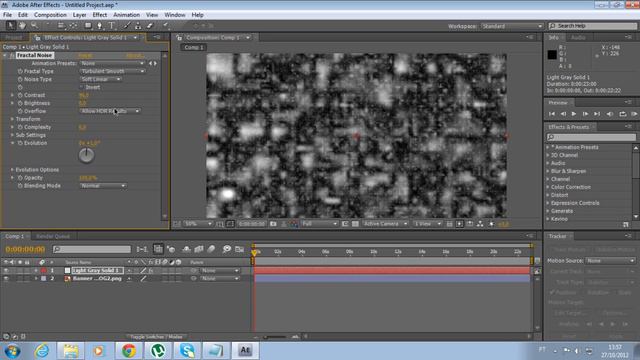Image resolution: width=640 pixels, height=360 pixels.
Task: Click the viewer snapshot camera icon
Action: (273, 224)
